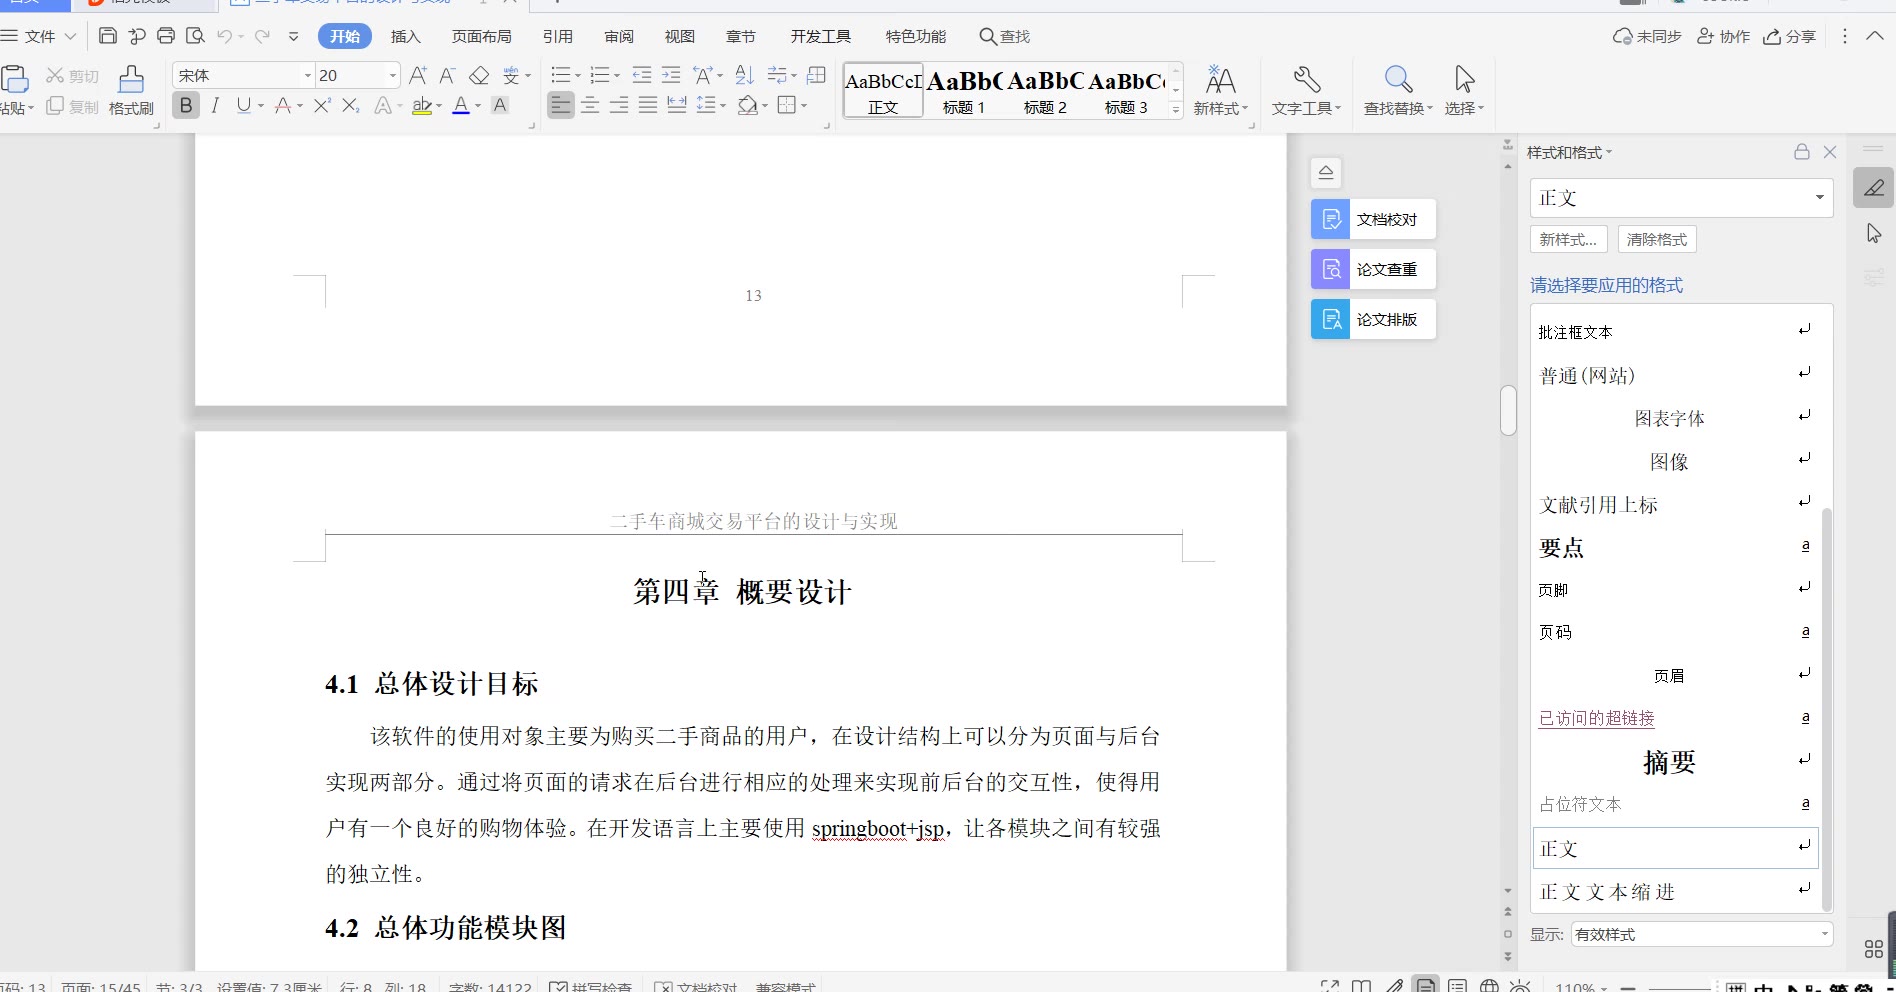The image size is (1896, 992).
Task: Toggle bold formatting
Action: pos(186,105)
